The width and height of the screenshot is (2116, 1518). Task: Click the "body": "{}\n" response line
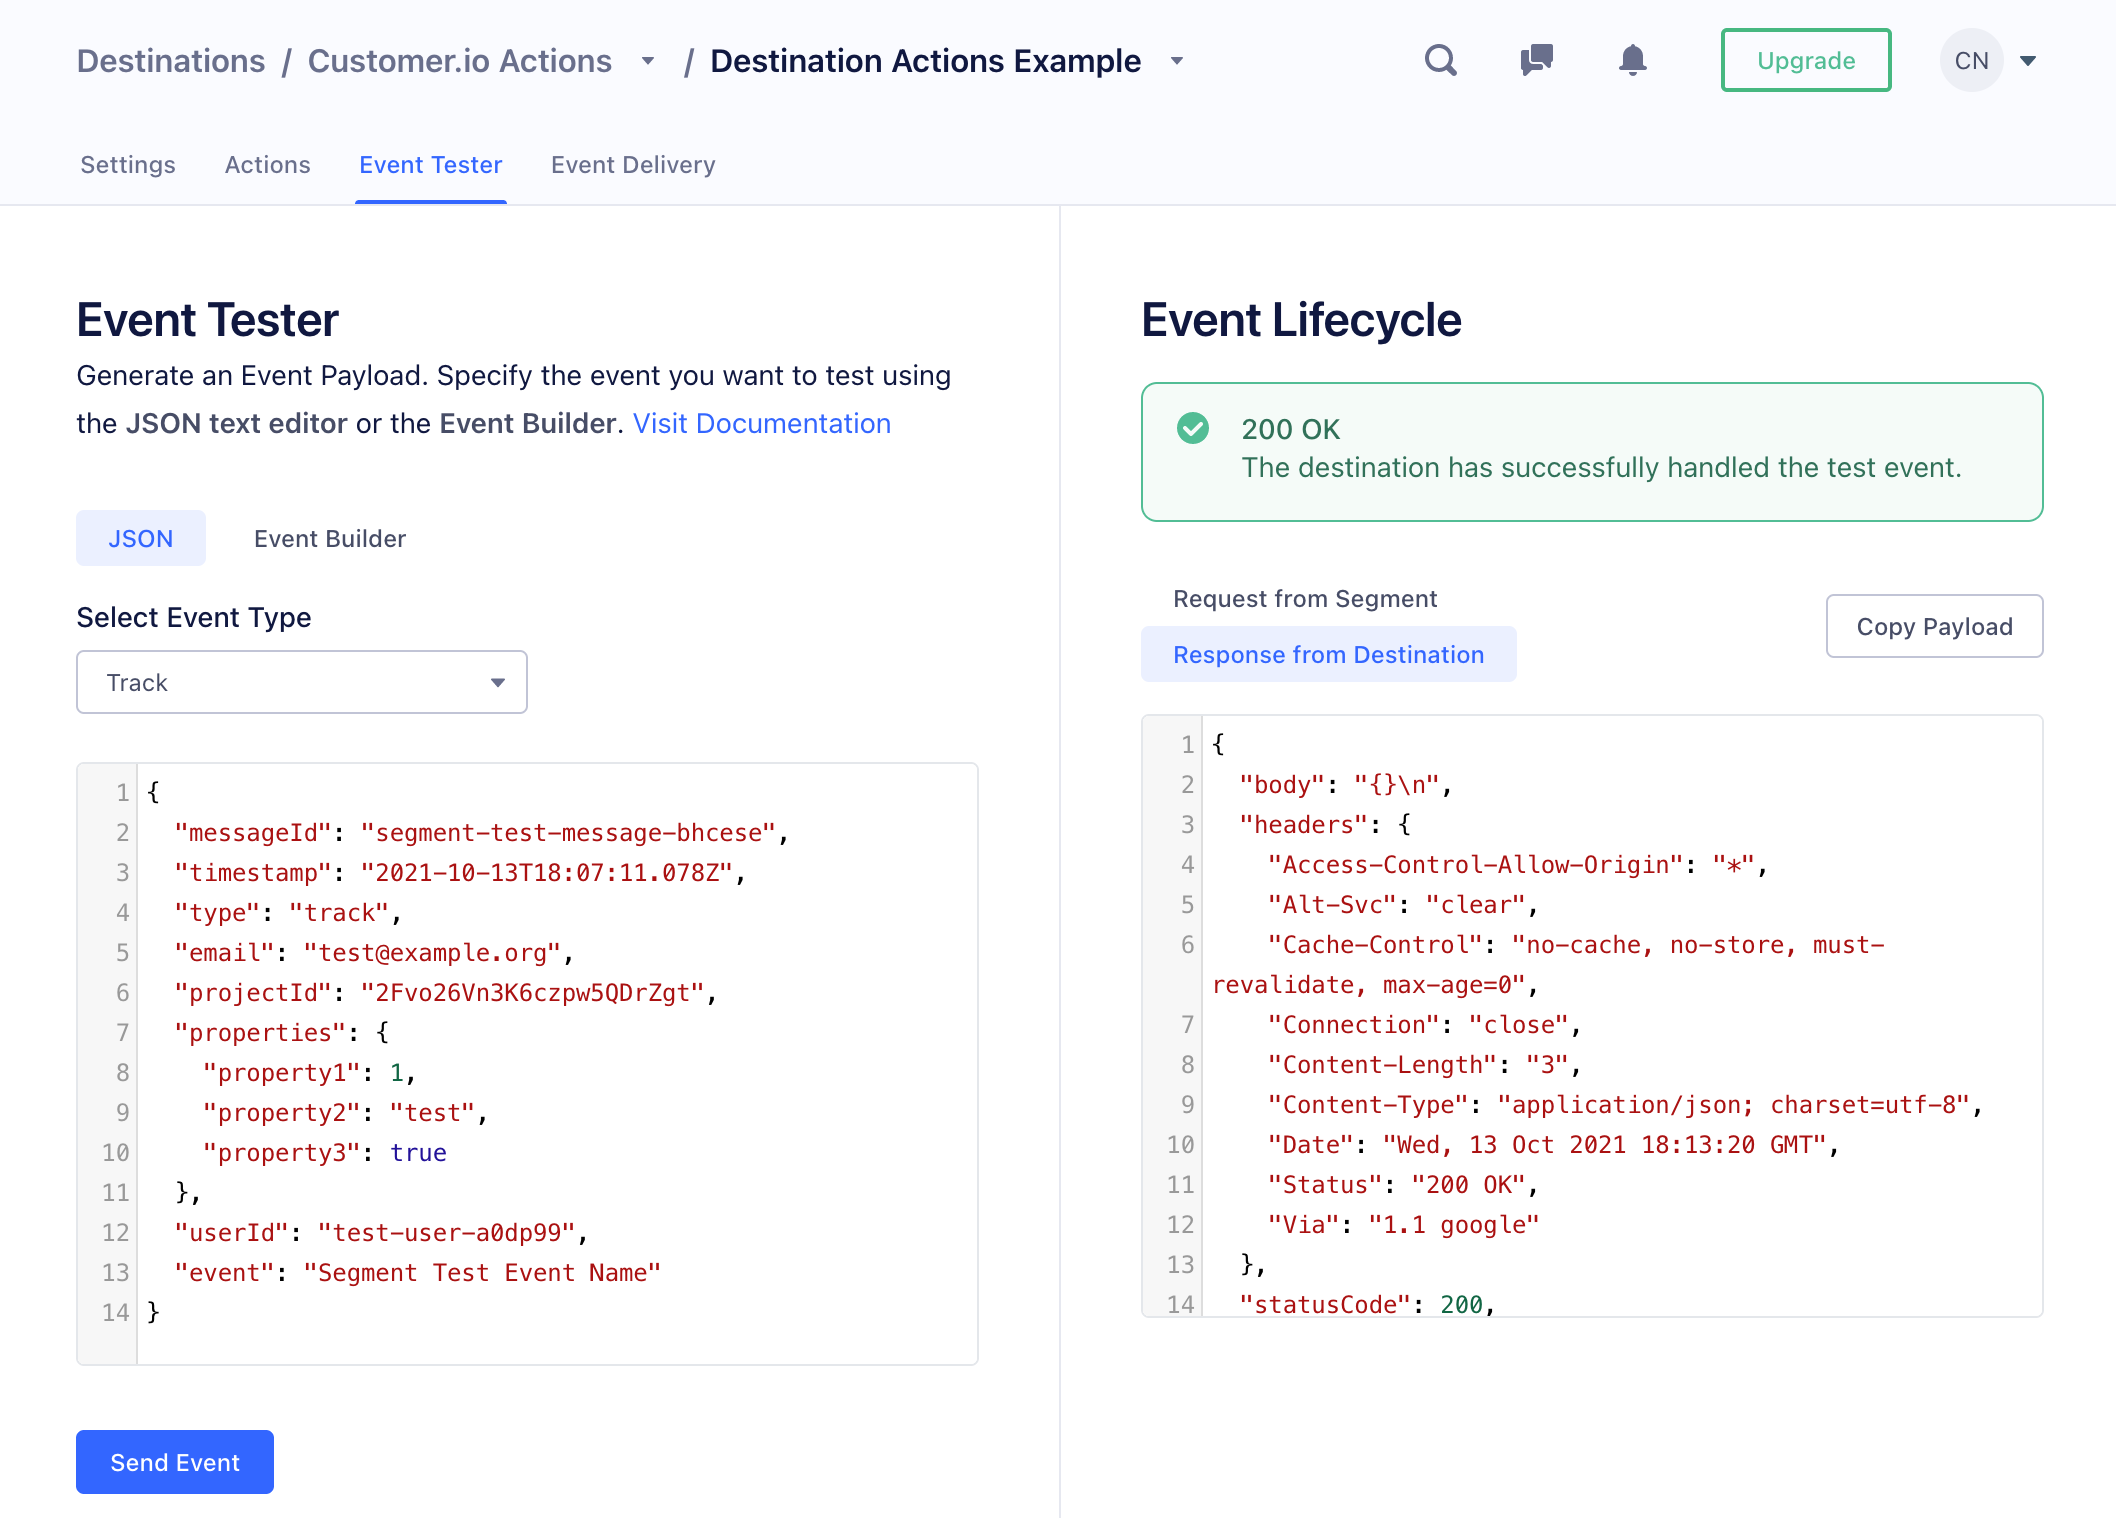coord(1346,784)
